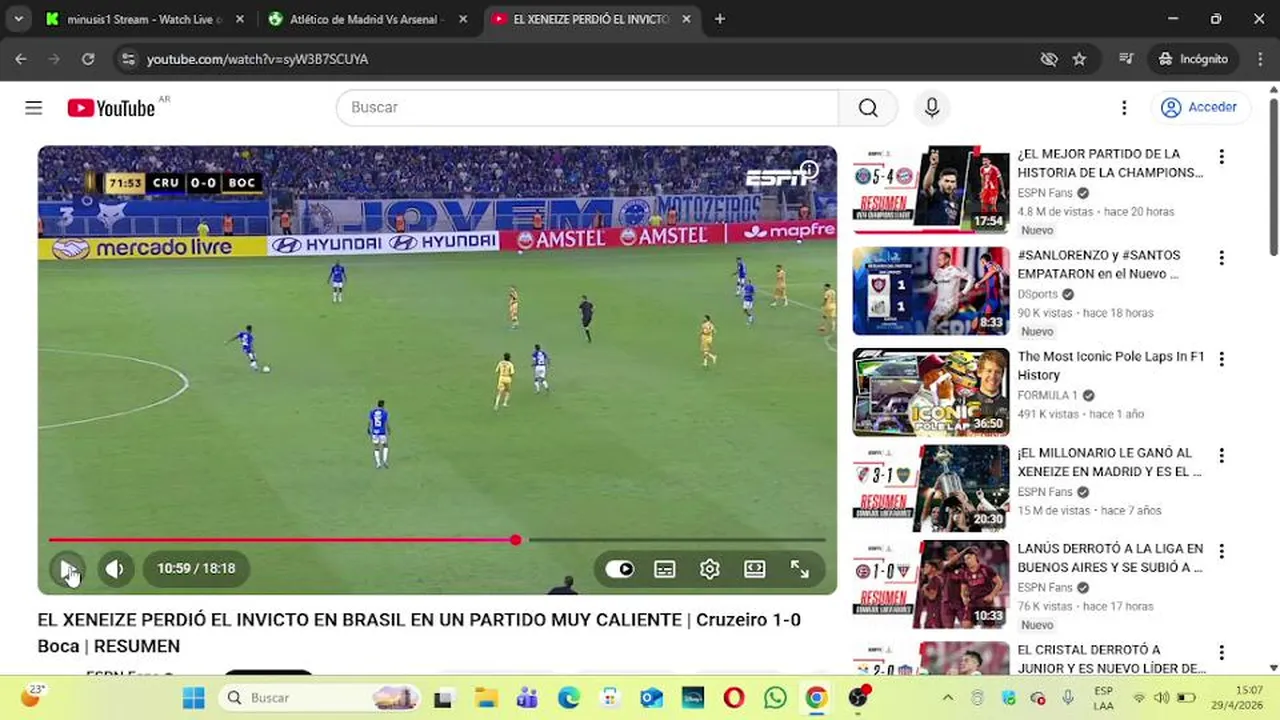This screenshot has height=720, width=1280.
Task: Go back to the previous page
Action: (21, 59)
